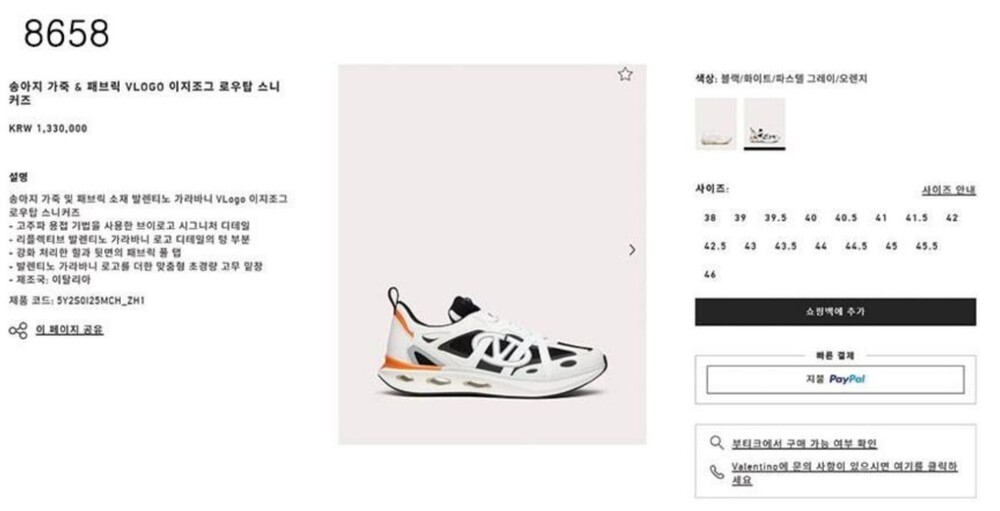This screenshot has height=511, width=1000.
Task: Choose size 46
Action: 710,274
